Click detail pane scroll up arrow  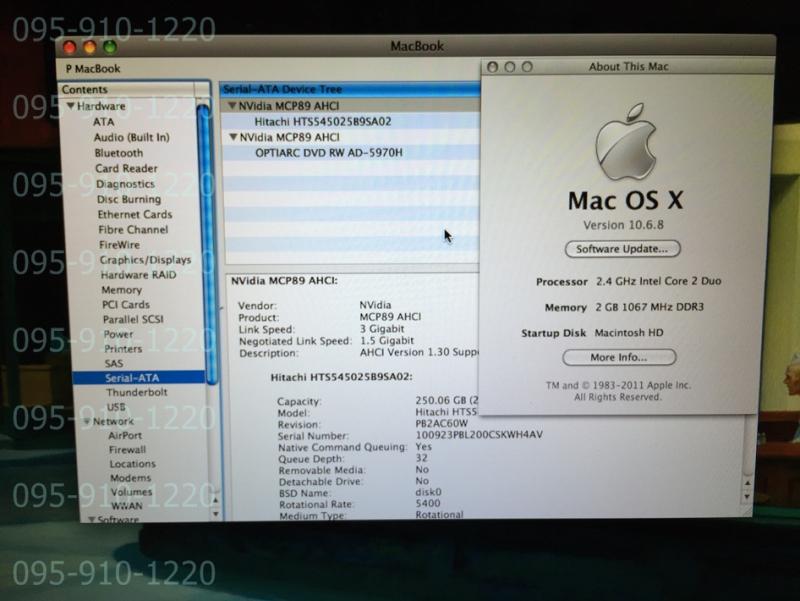pos(747,483)
